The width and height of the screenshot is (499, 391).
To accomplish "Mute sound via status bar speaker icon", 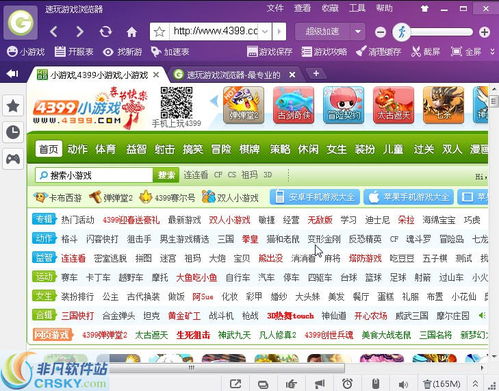I will [x=403, y=384].
